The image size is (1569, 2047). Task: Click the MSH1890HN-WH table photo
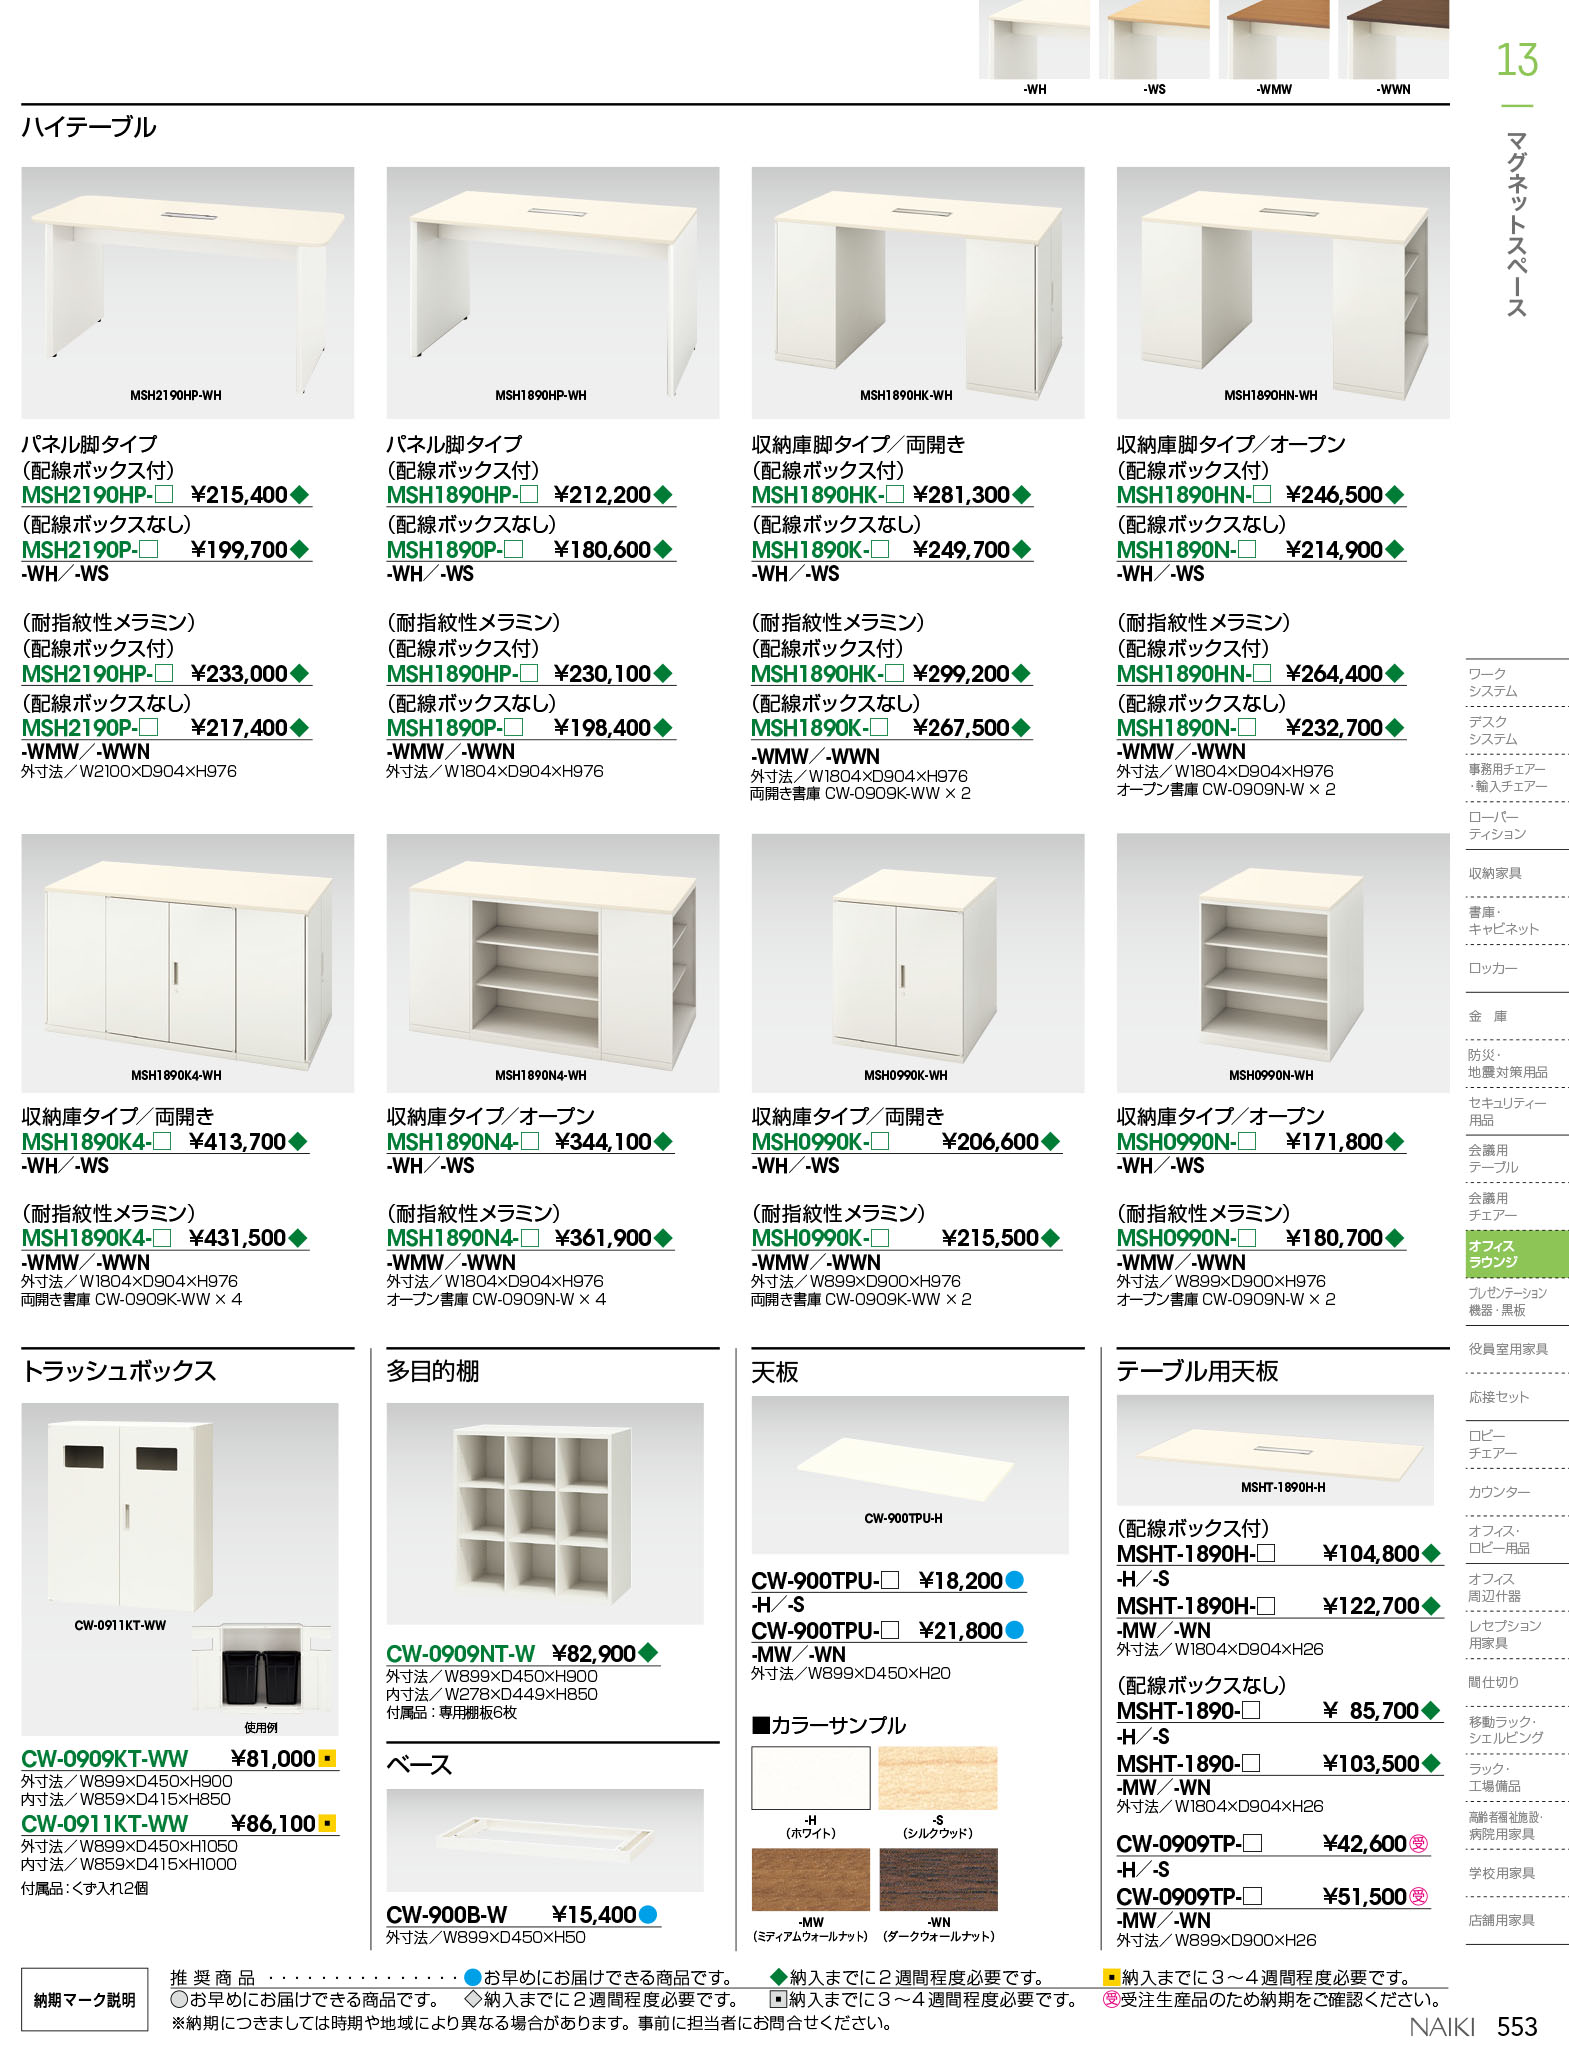pos(1283,292)
